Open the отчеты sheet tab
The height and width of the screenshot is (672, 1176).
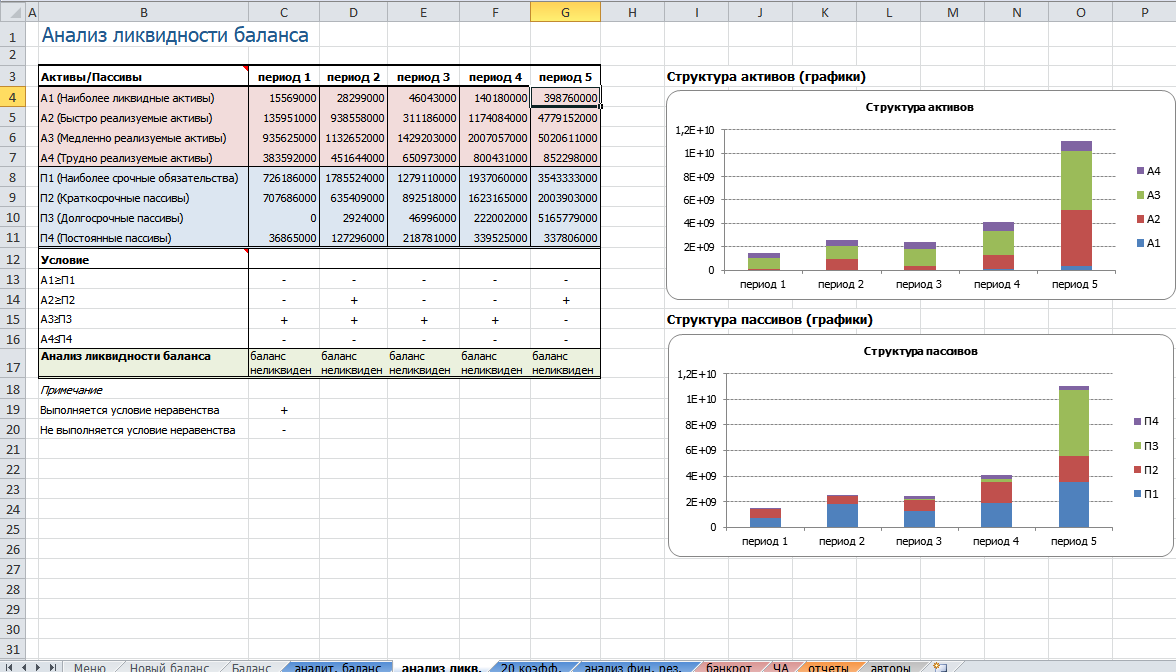[828, 667]
